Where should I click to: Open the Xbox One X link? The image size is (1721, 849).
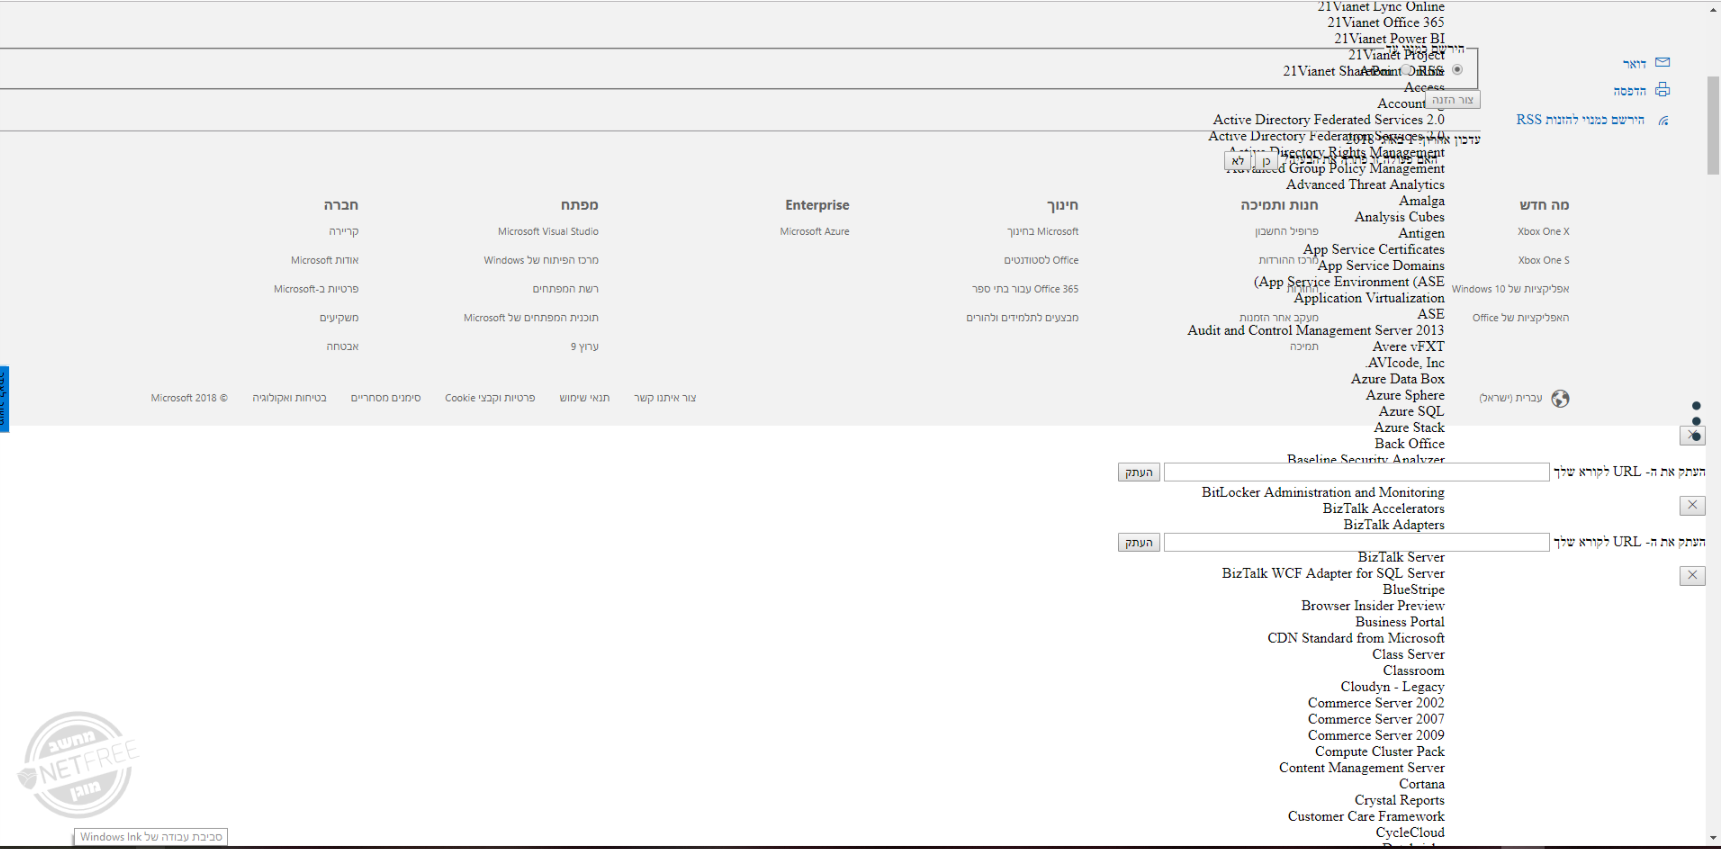tap(1543, 232)
